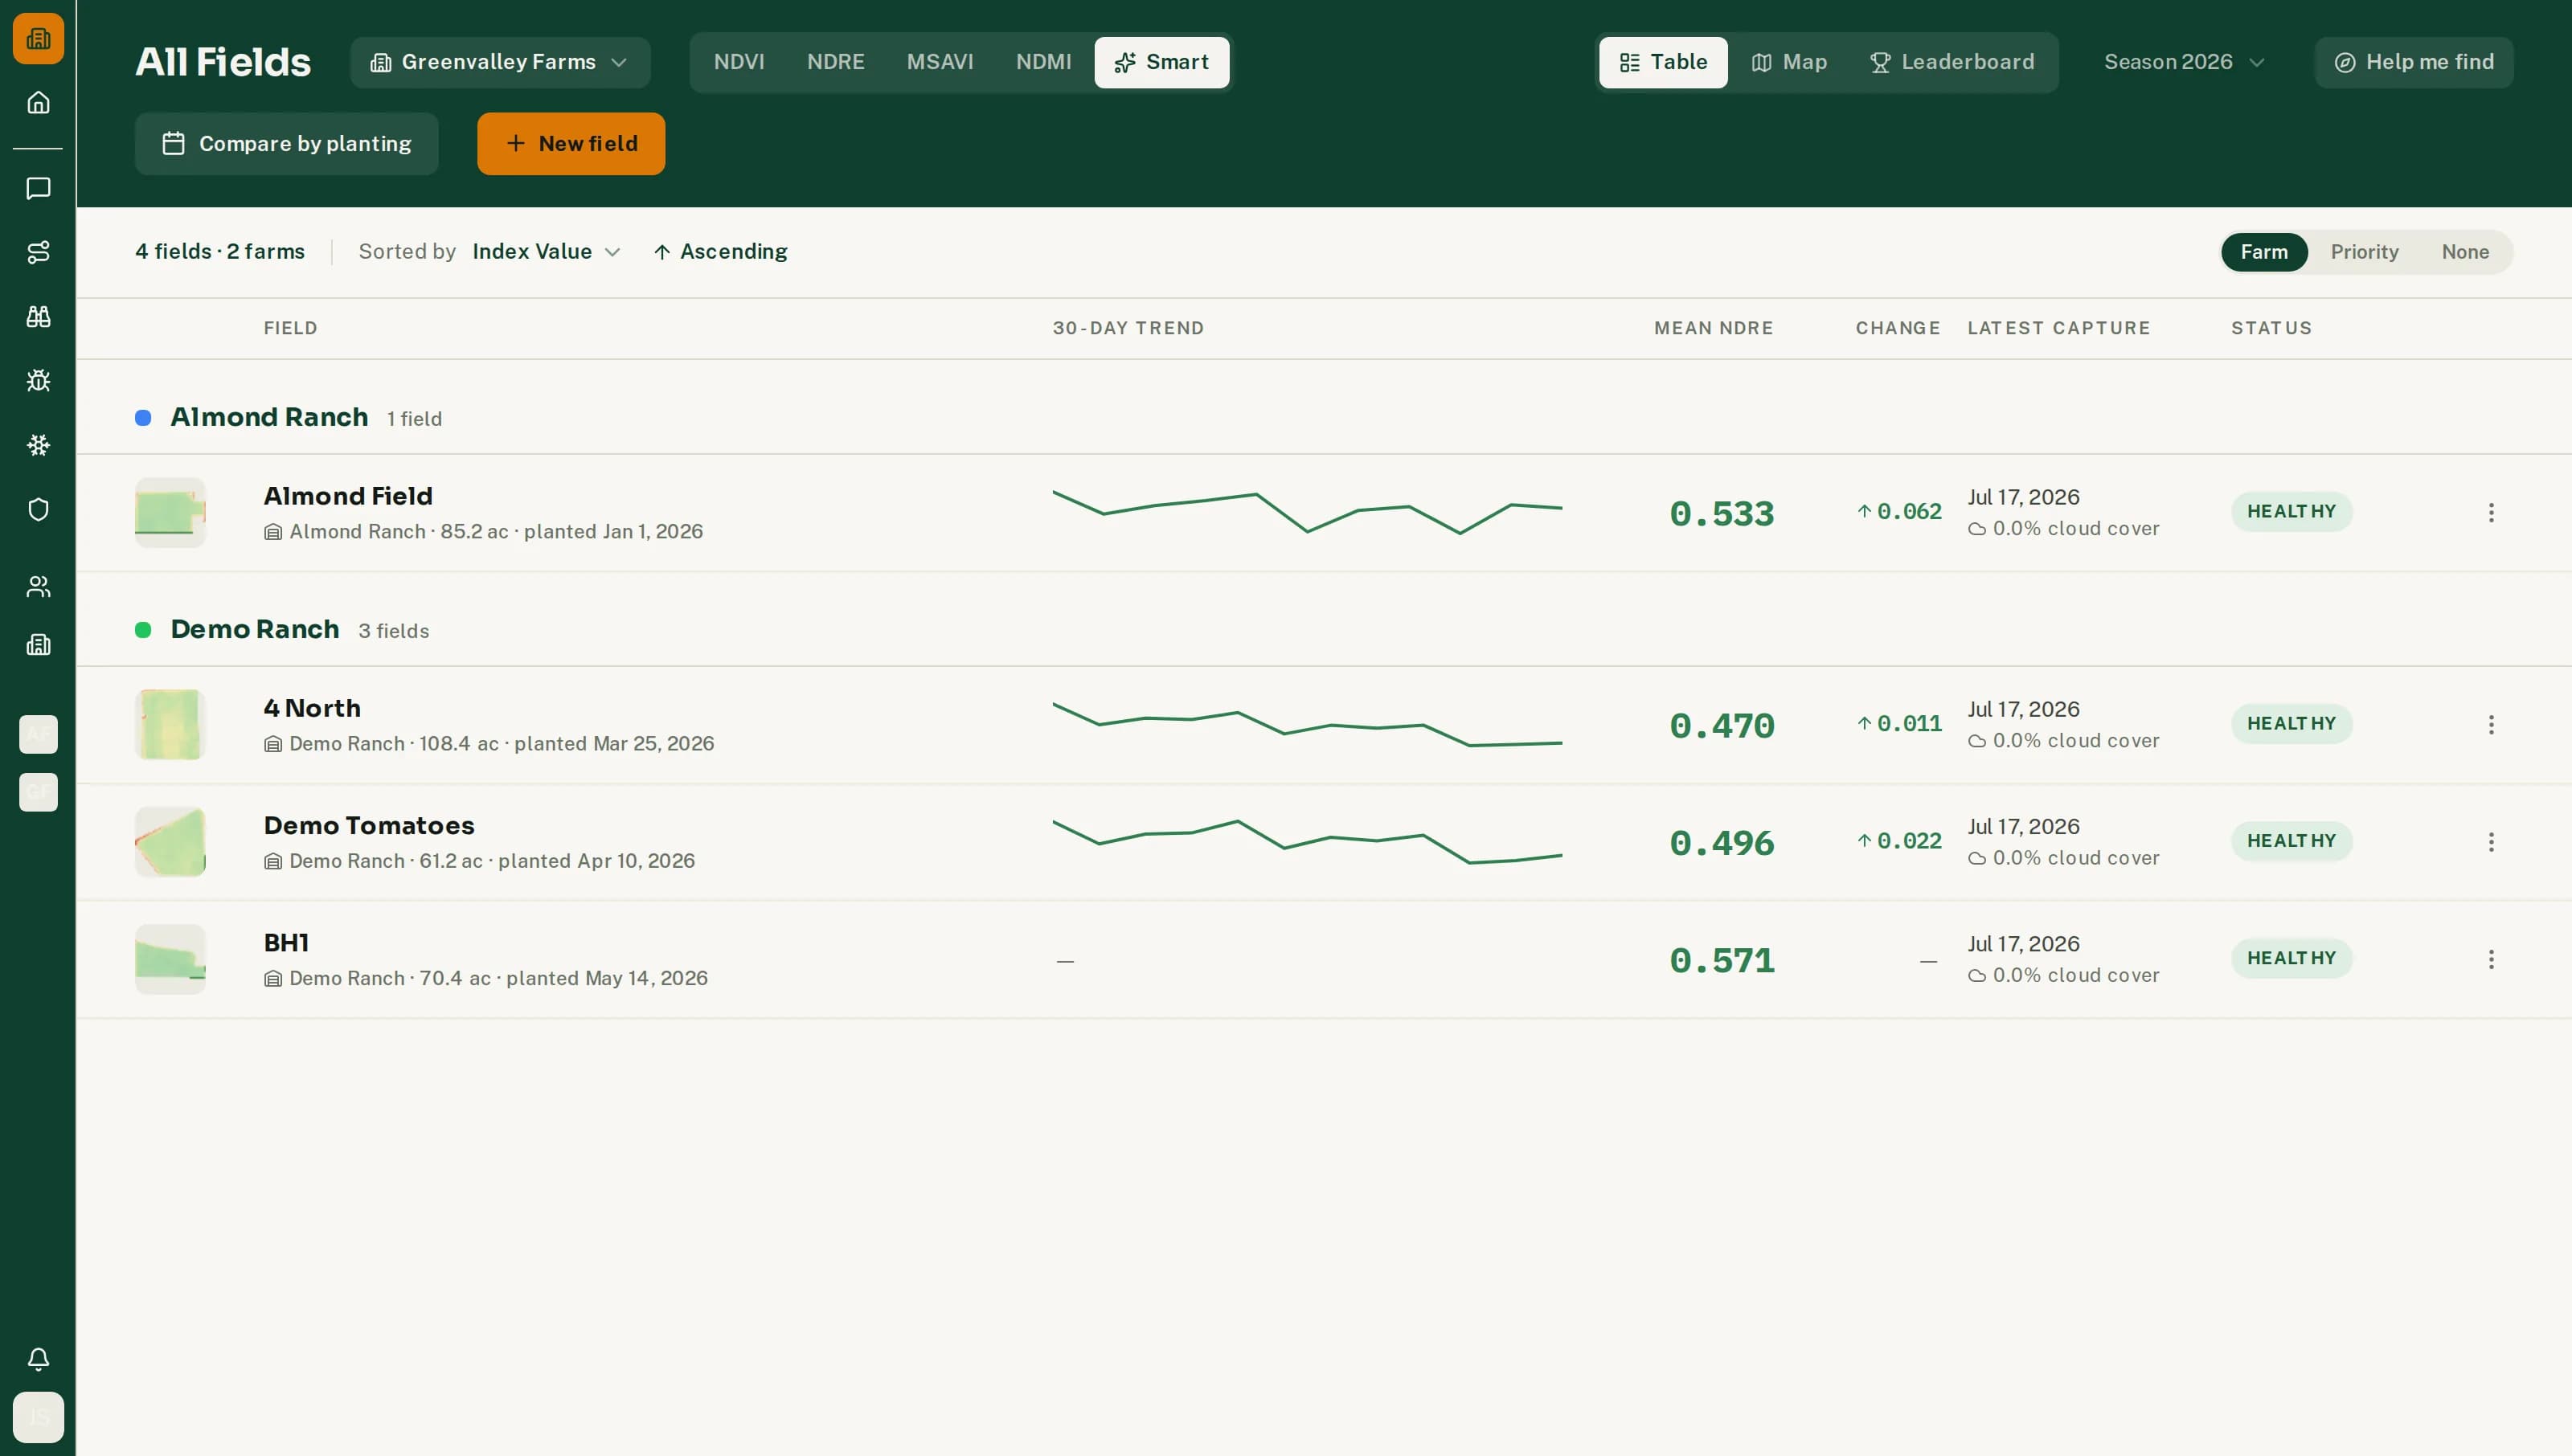Select the MSAVI index tab
The image size is (2572, 1456).
click(940, 62)
